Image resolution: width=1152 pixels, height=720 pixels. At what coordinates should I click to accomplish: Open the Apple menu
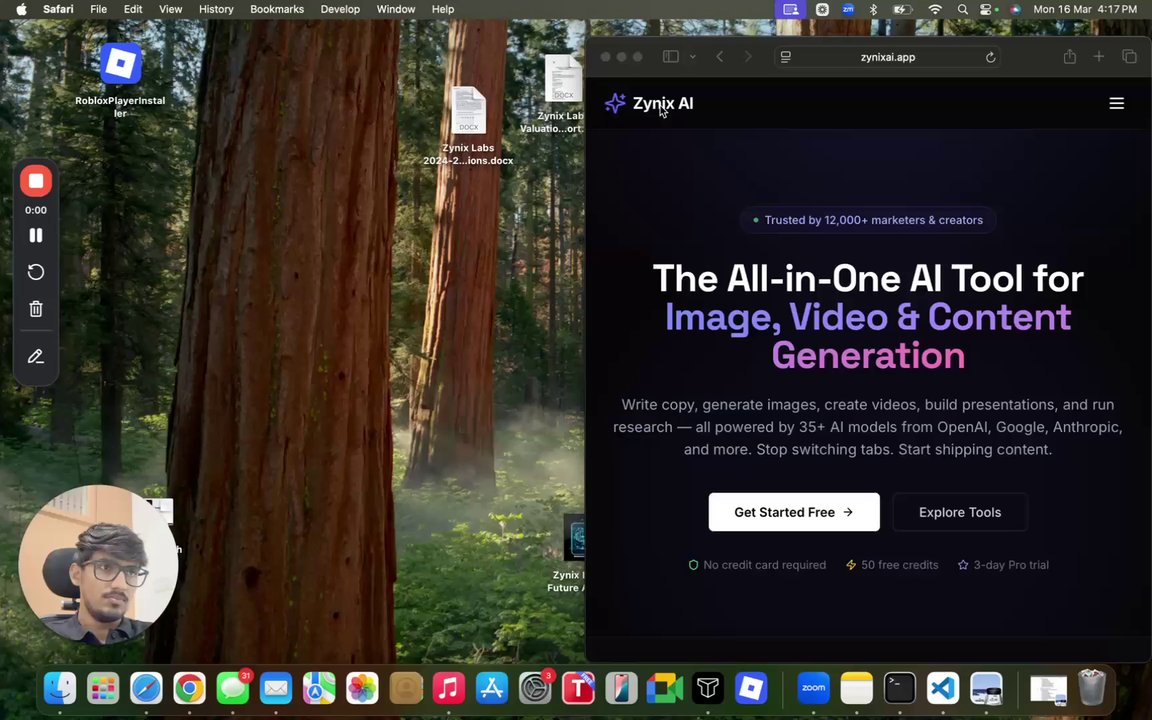click(x=21, y=9)
